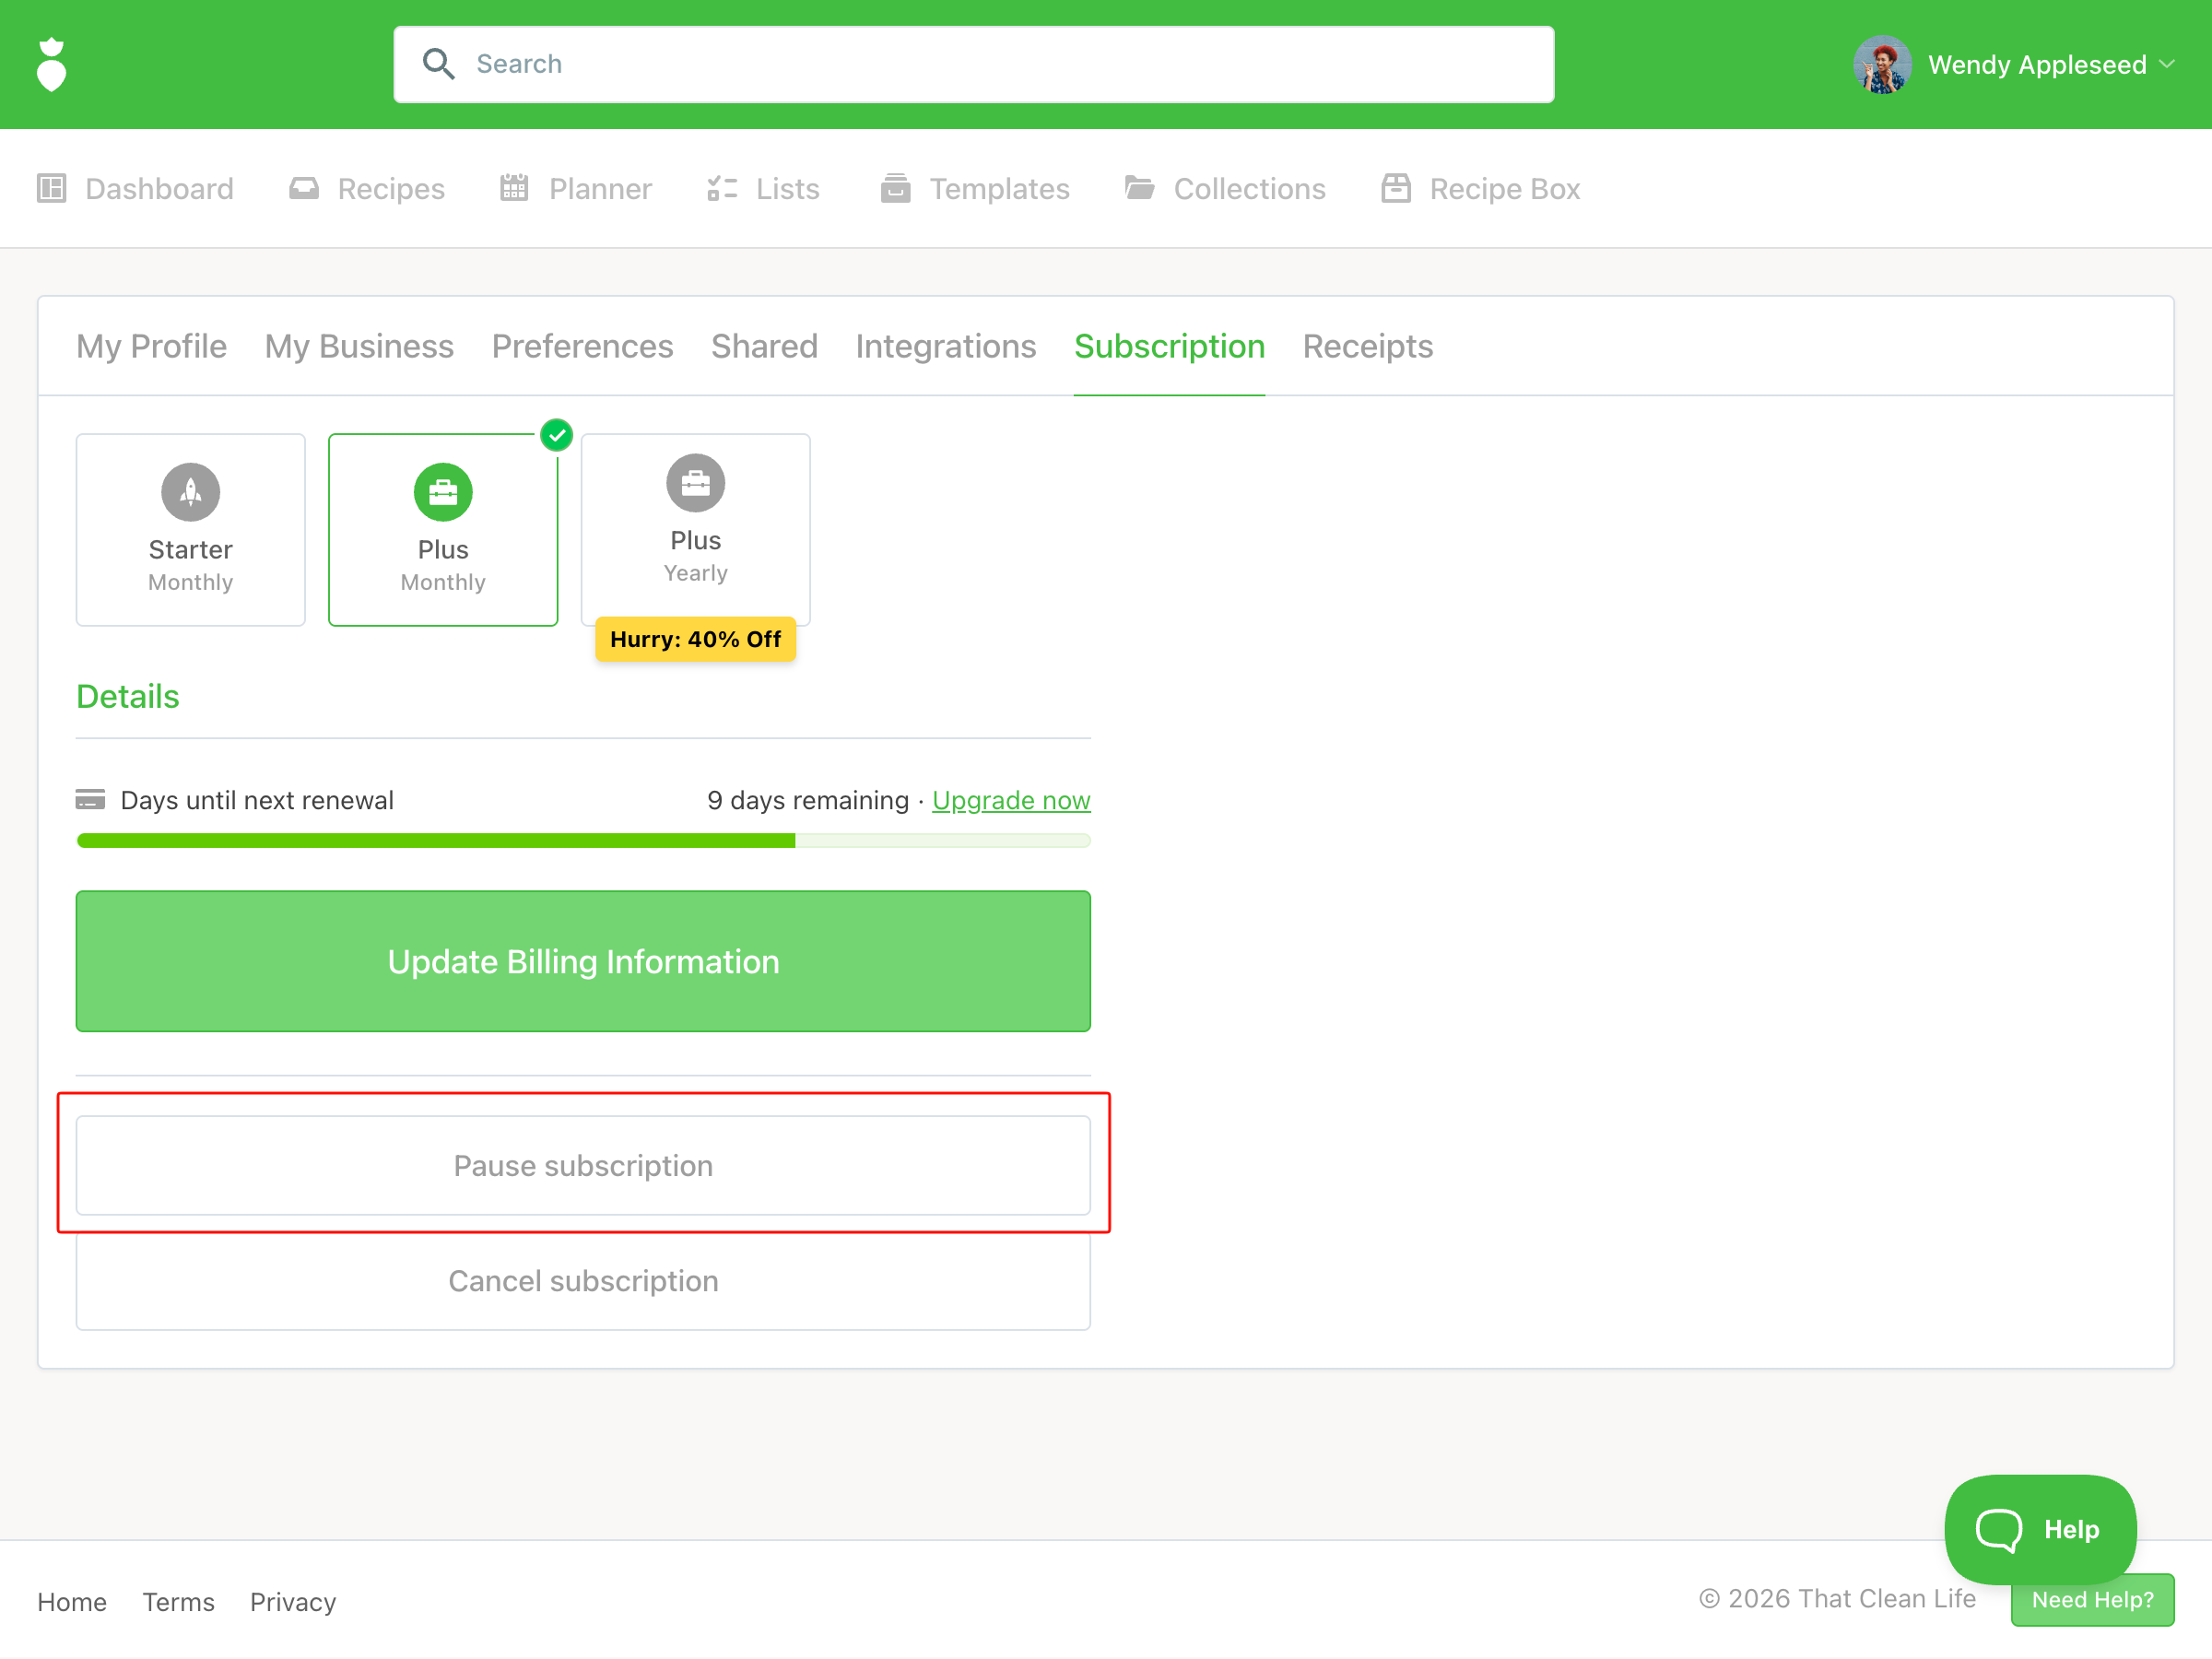Open the Planner calendar icon
The width and height of the screenshot is (2212, 1659).
pyautogui.click(x=514, y=188)
